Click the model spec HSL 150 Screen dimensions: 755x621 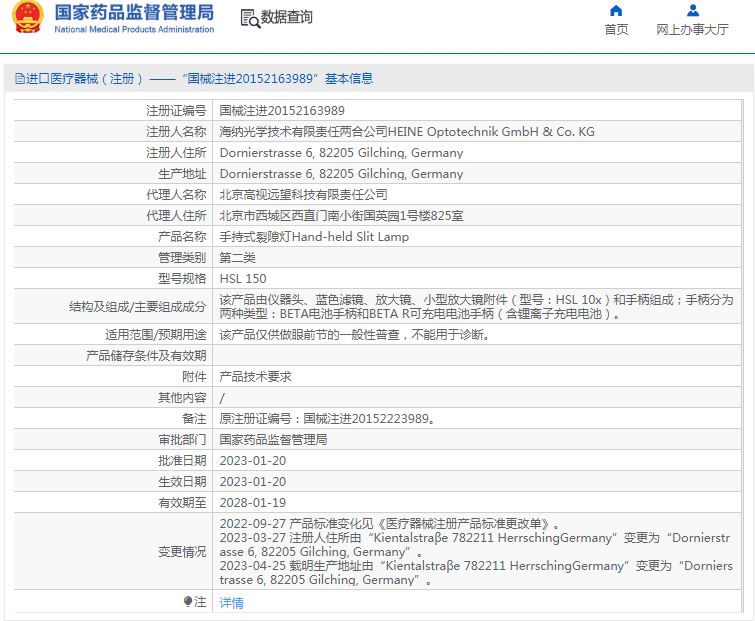243,279
